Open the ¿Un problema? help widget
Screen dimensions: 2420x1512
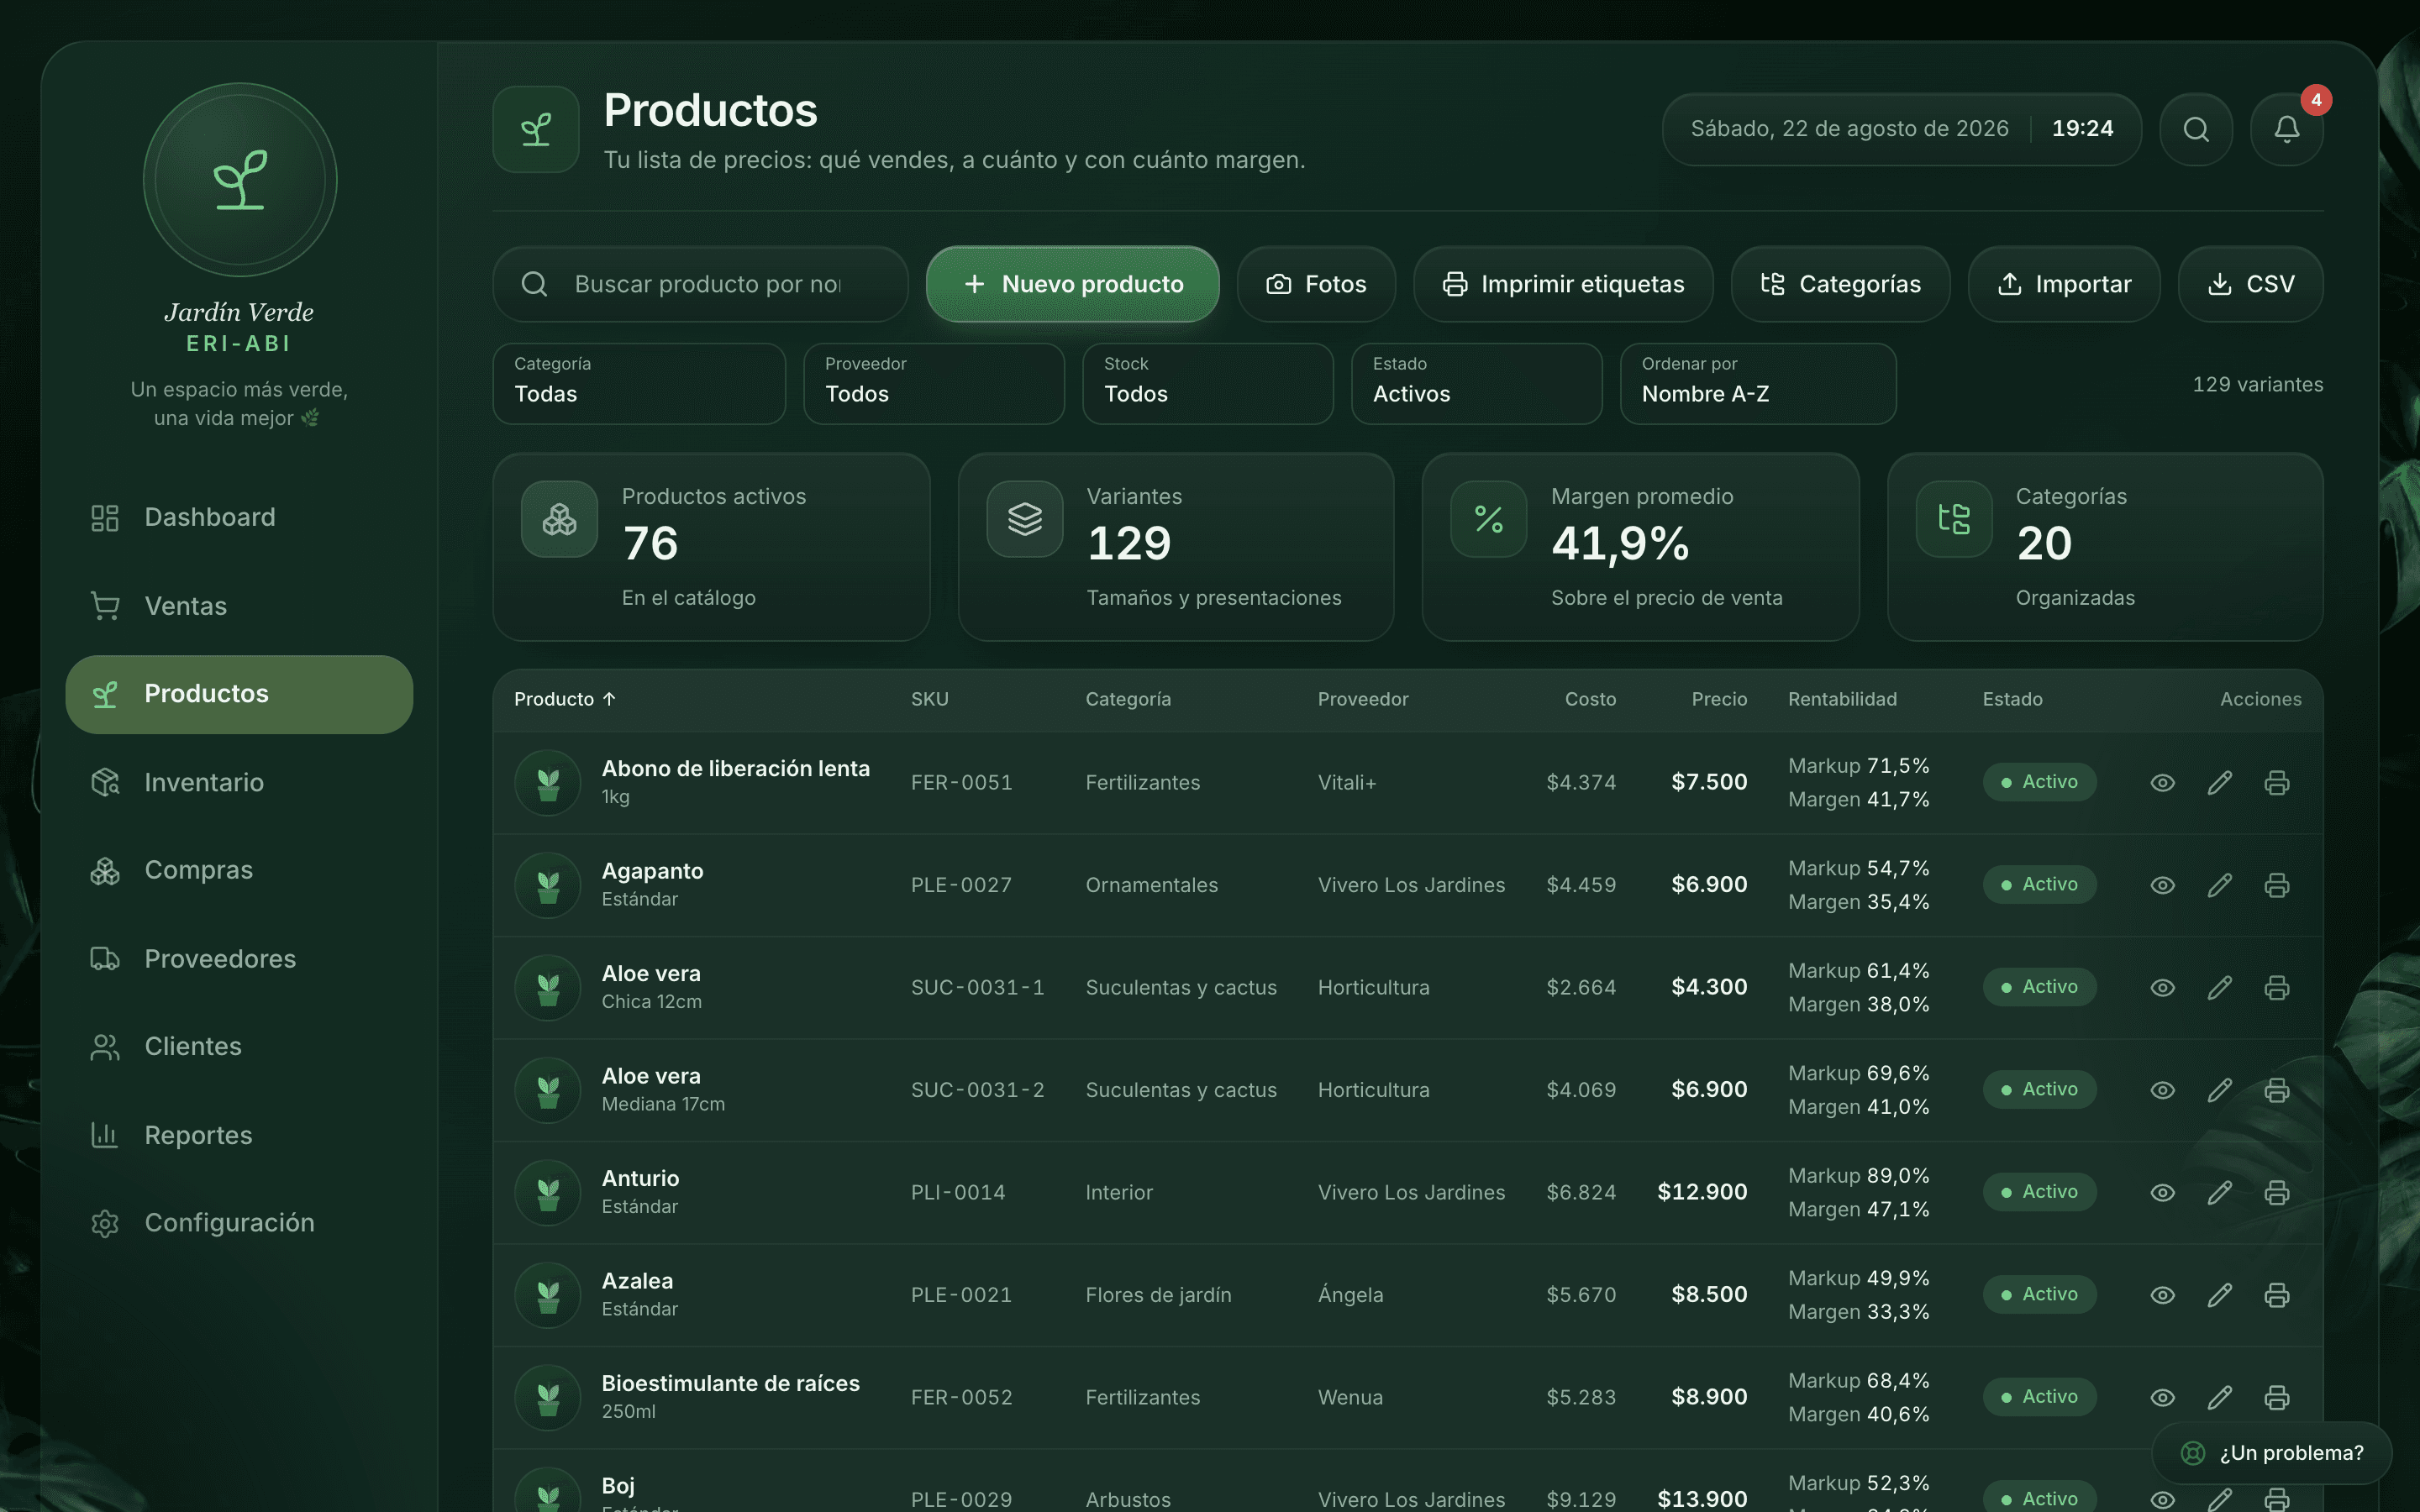2271,1453
